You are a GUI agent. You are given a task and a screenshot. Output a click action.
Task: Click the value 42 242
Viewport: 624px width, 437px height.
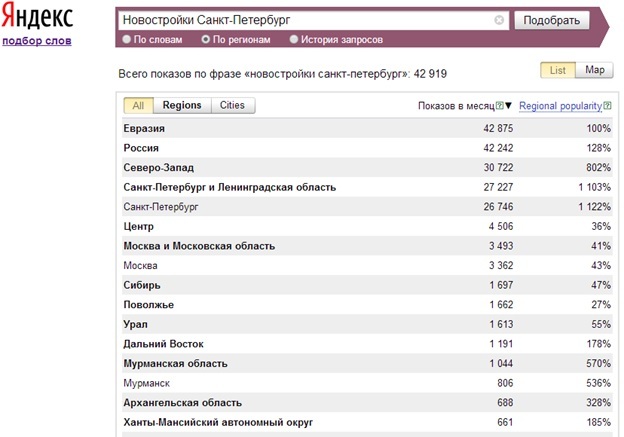click(x=498, y=148)
